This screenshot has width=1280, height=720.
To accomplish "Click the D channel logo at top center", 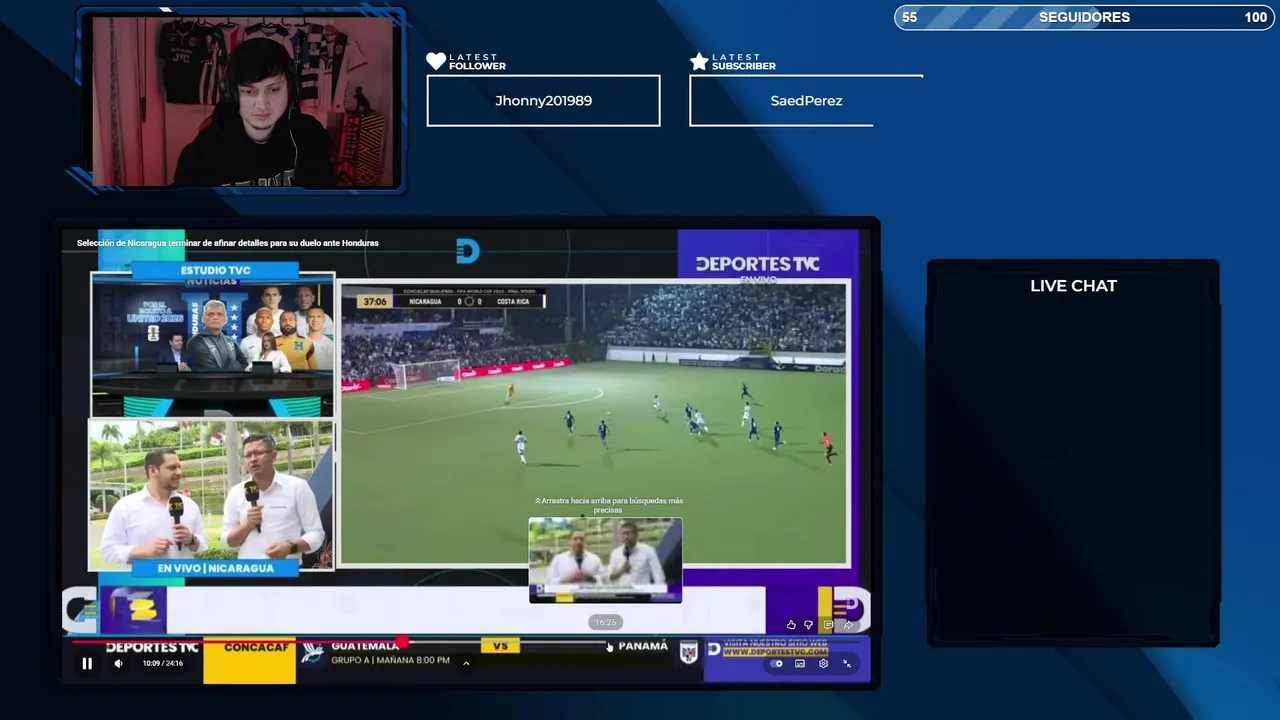I will tap(467, 252).
